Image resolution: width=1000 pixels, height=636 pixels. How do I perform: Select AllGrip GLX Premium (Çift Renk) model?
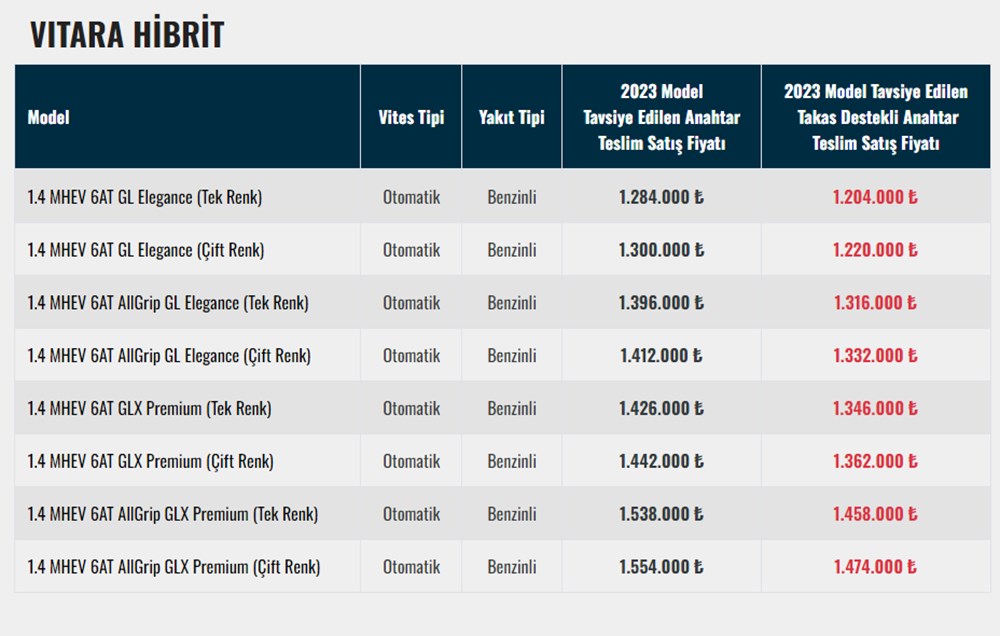click(x=174, y=568)
